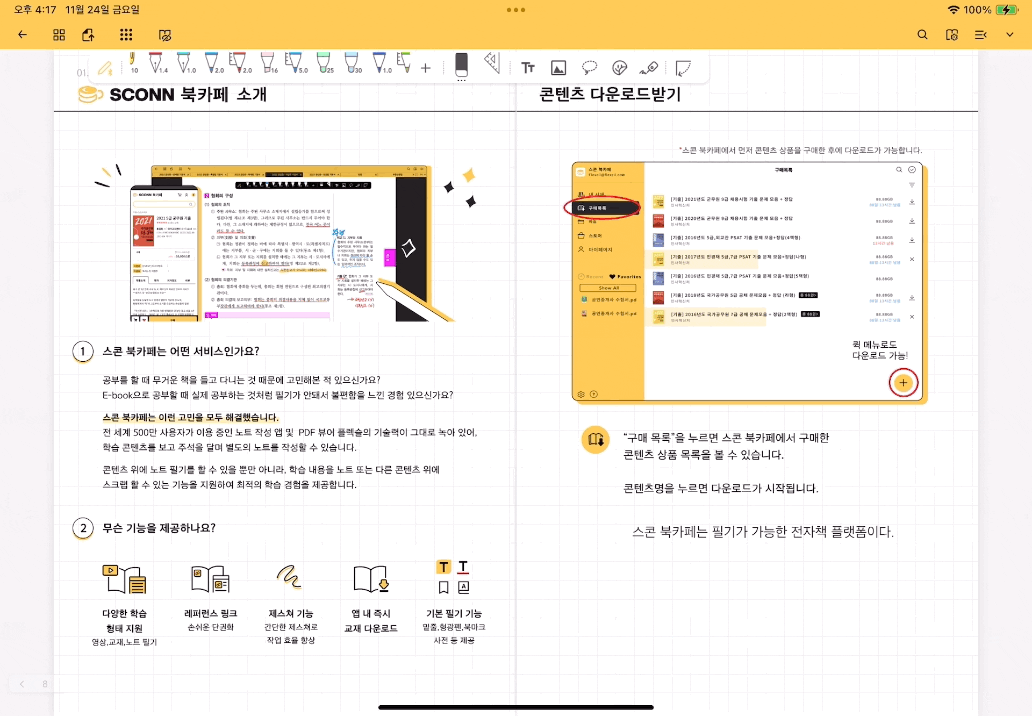Select the green highlighter sized 25
The image size is (1032, 716).
pos(324,63)
